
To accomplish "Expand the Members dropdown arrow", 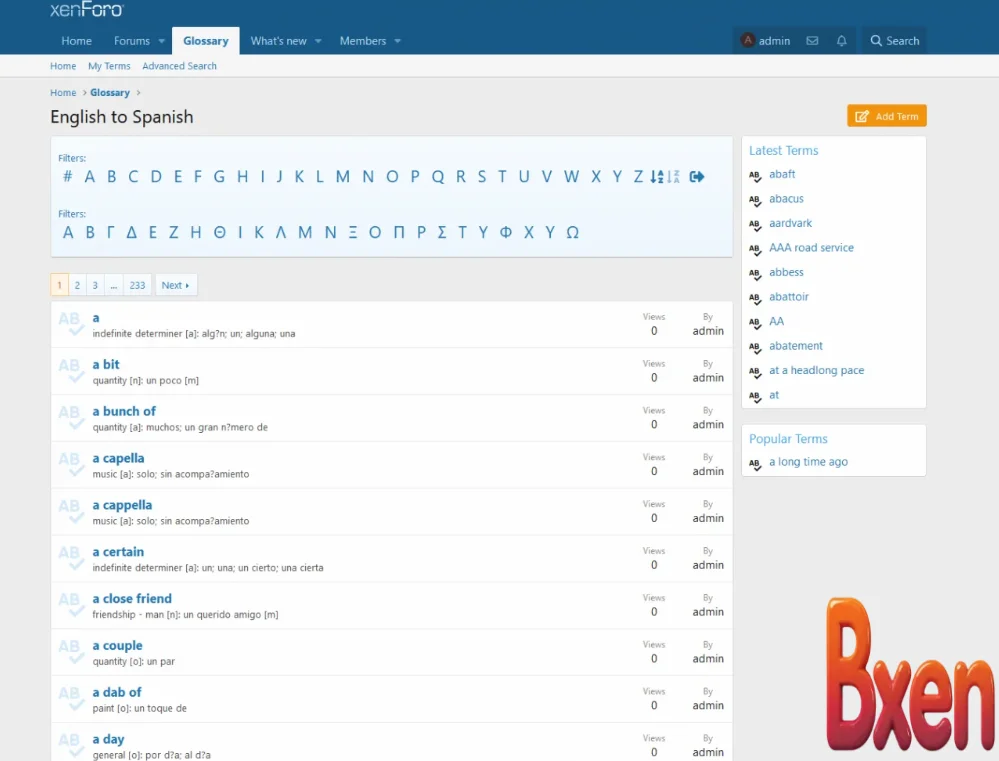I will click(x=397, y=41).
